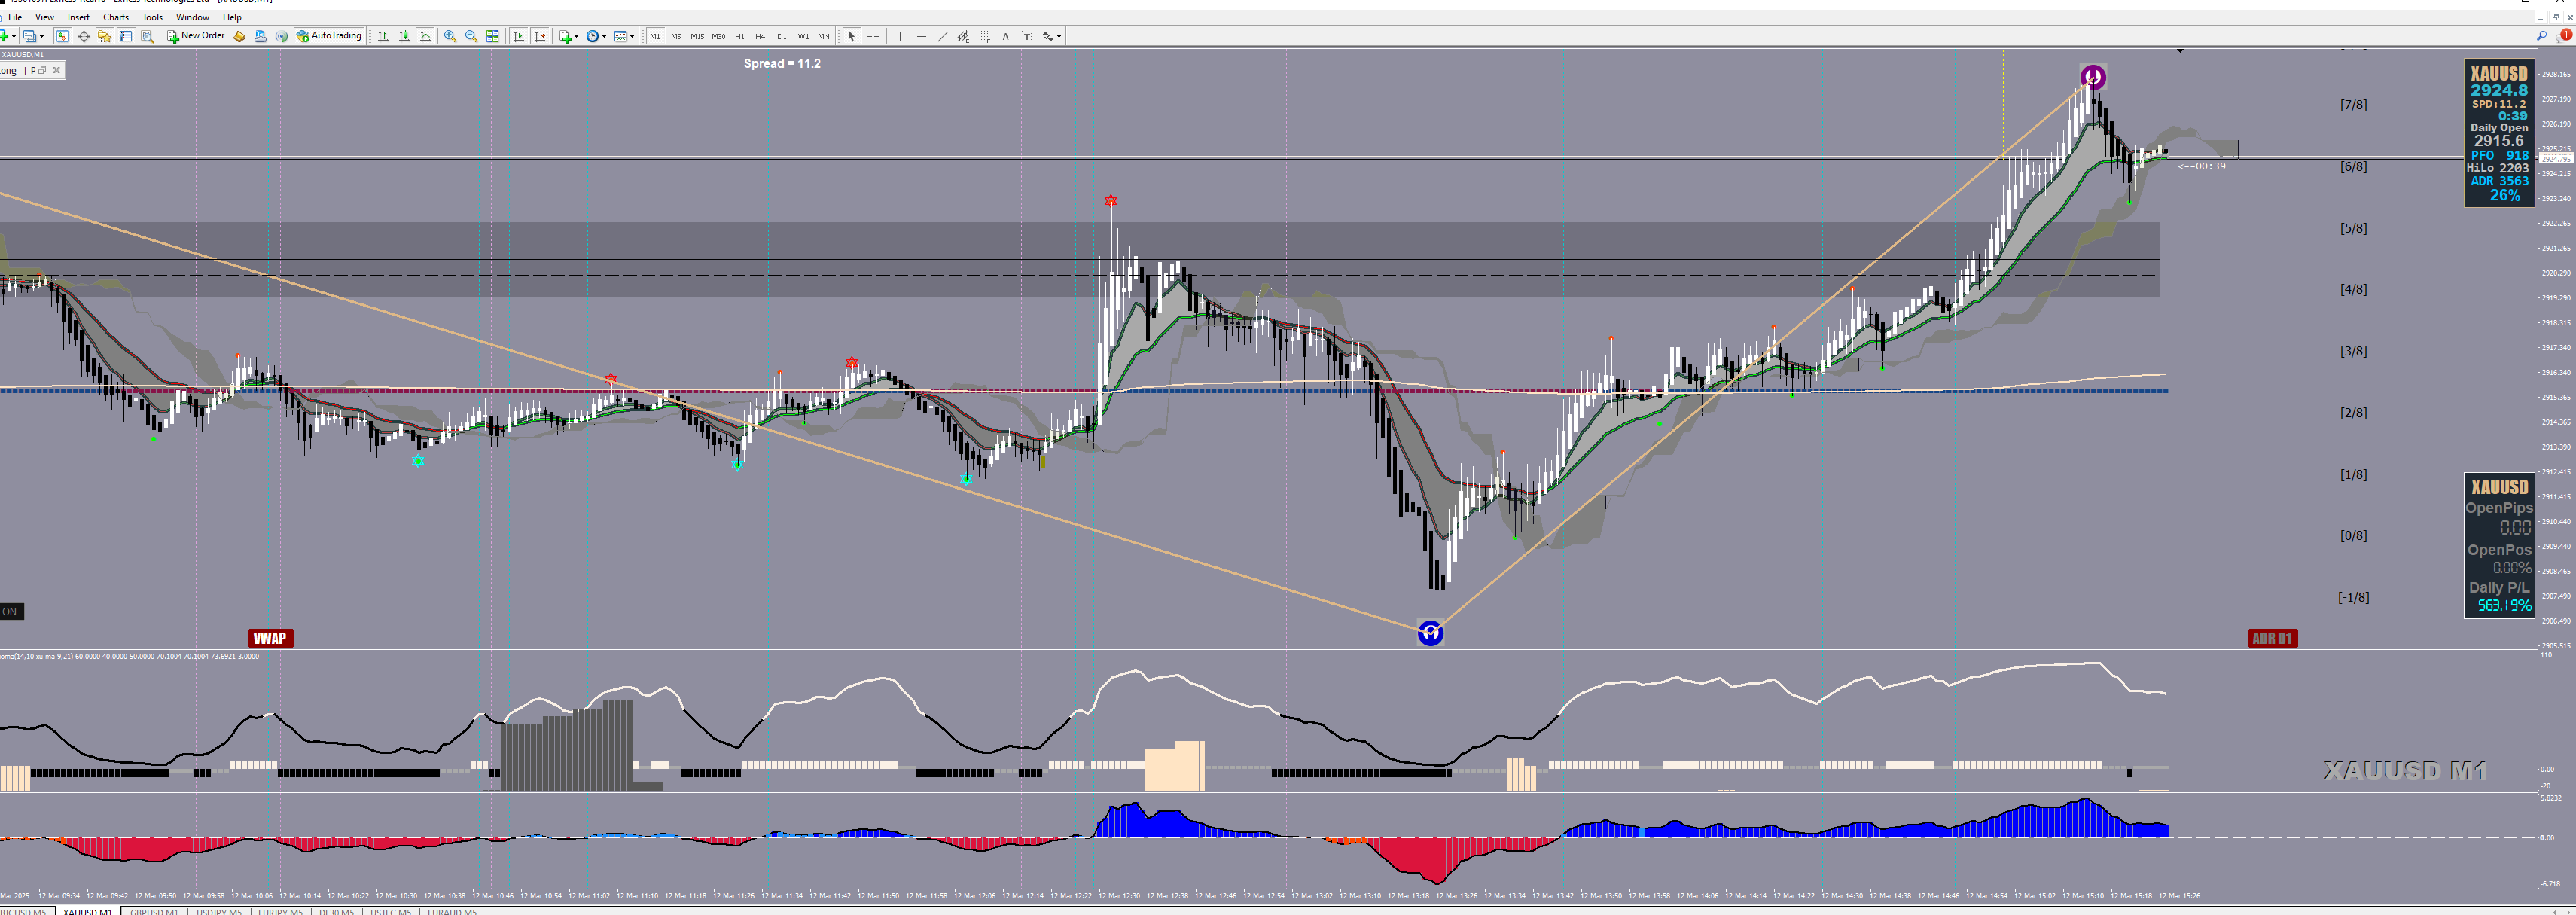
Task: Toggle the chart Auto Scroll button
Action: [x=518, y=36]
